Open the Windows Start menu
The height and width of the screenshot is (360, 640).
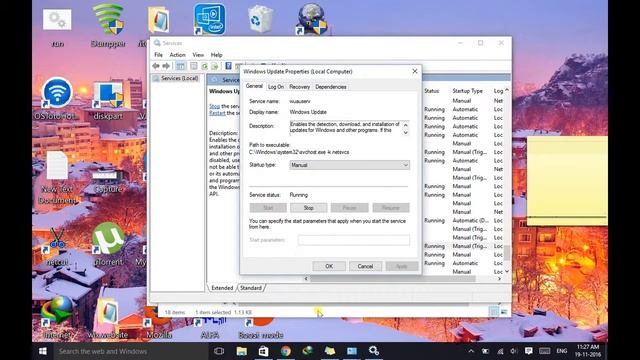(x=42, y=351)
